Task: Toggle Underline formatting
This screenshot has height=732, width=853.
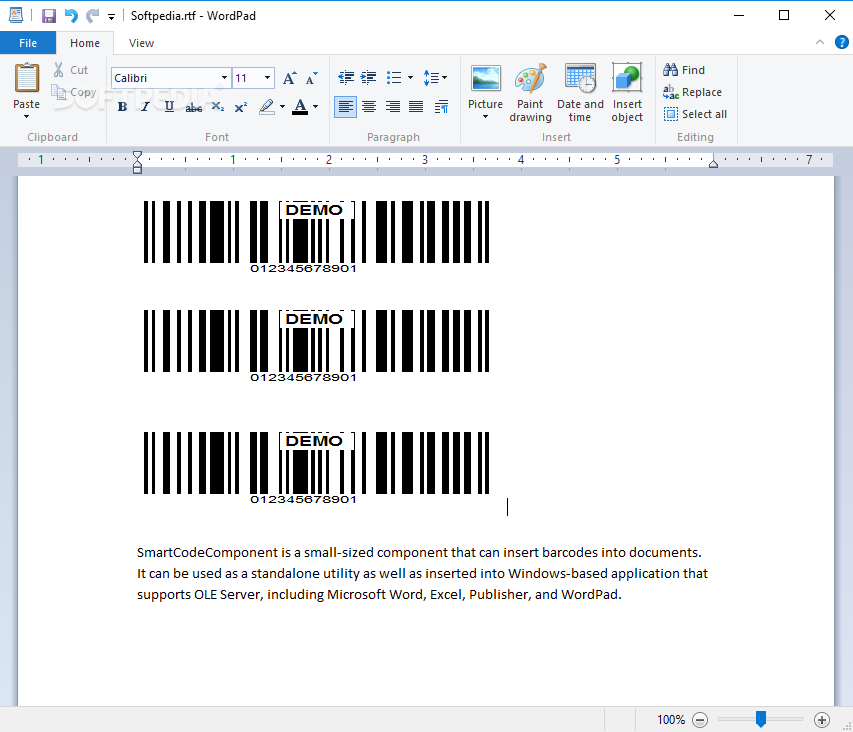Action: [x=169, y=107]
